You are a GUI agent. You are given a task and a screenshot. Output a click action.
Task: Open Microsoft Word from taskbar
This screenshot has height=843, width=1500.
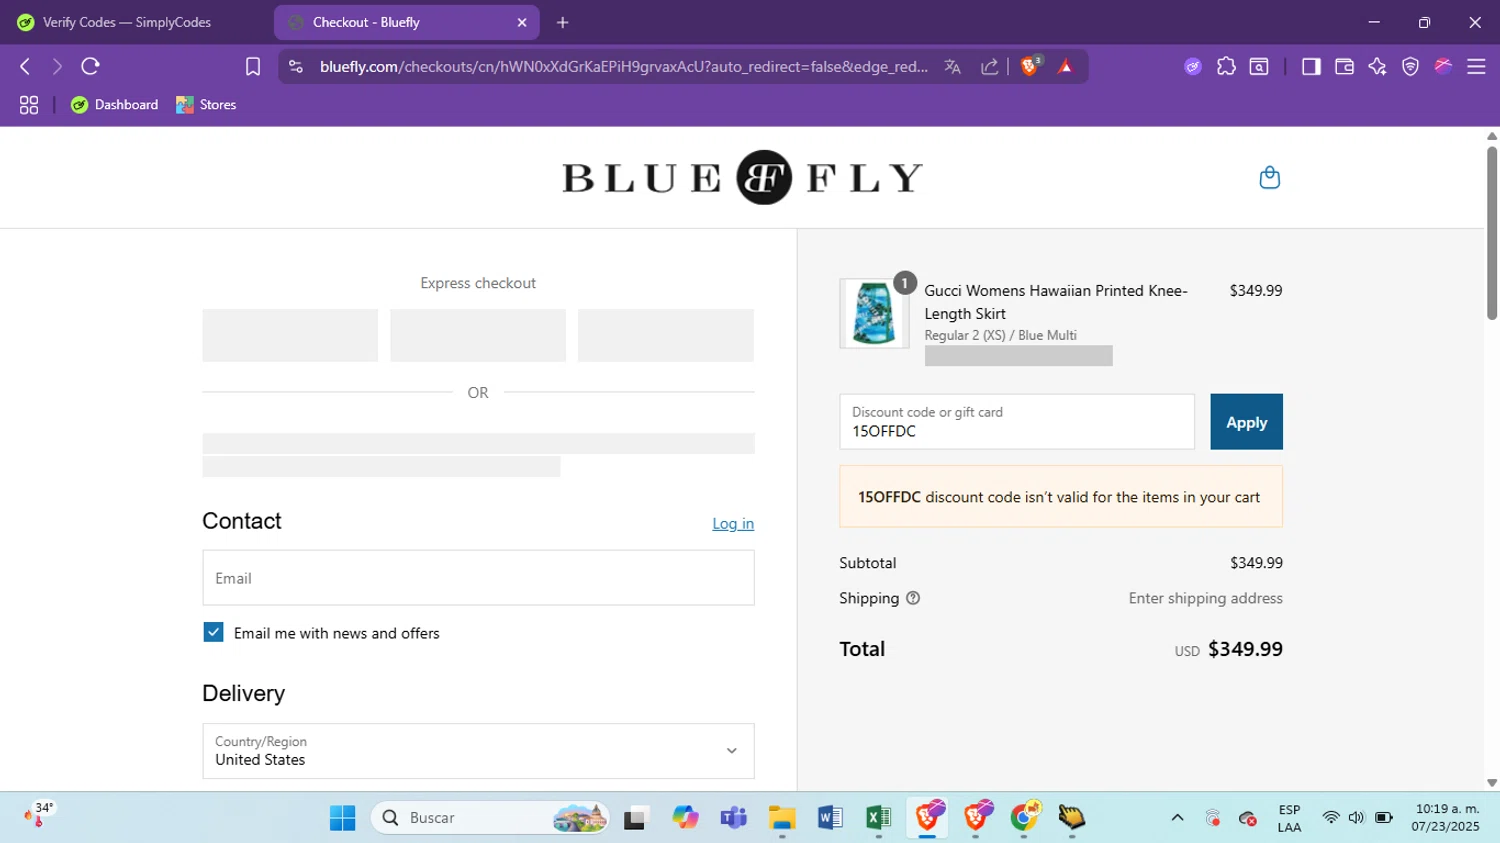click(830, 818)
